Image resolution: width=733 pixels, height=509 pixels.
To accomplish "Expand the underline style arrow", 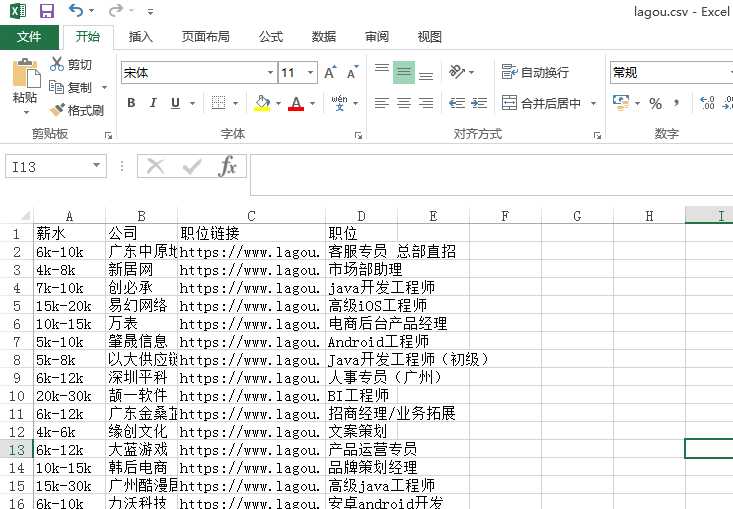I will (x=192, y=103).
